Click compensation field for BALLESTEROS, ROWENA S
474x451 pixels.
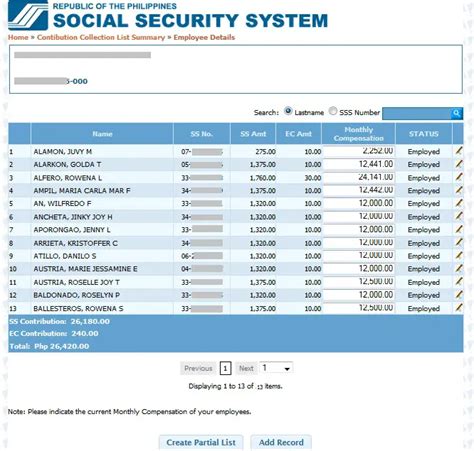[359, 308]
